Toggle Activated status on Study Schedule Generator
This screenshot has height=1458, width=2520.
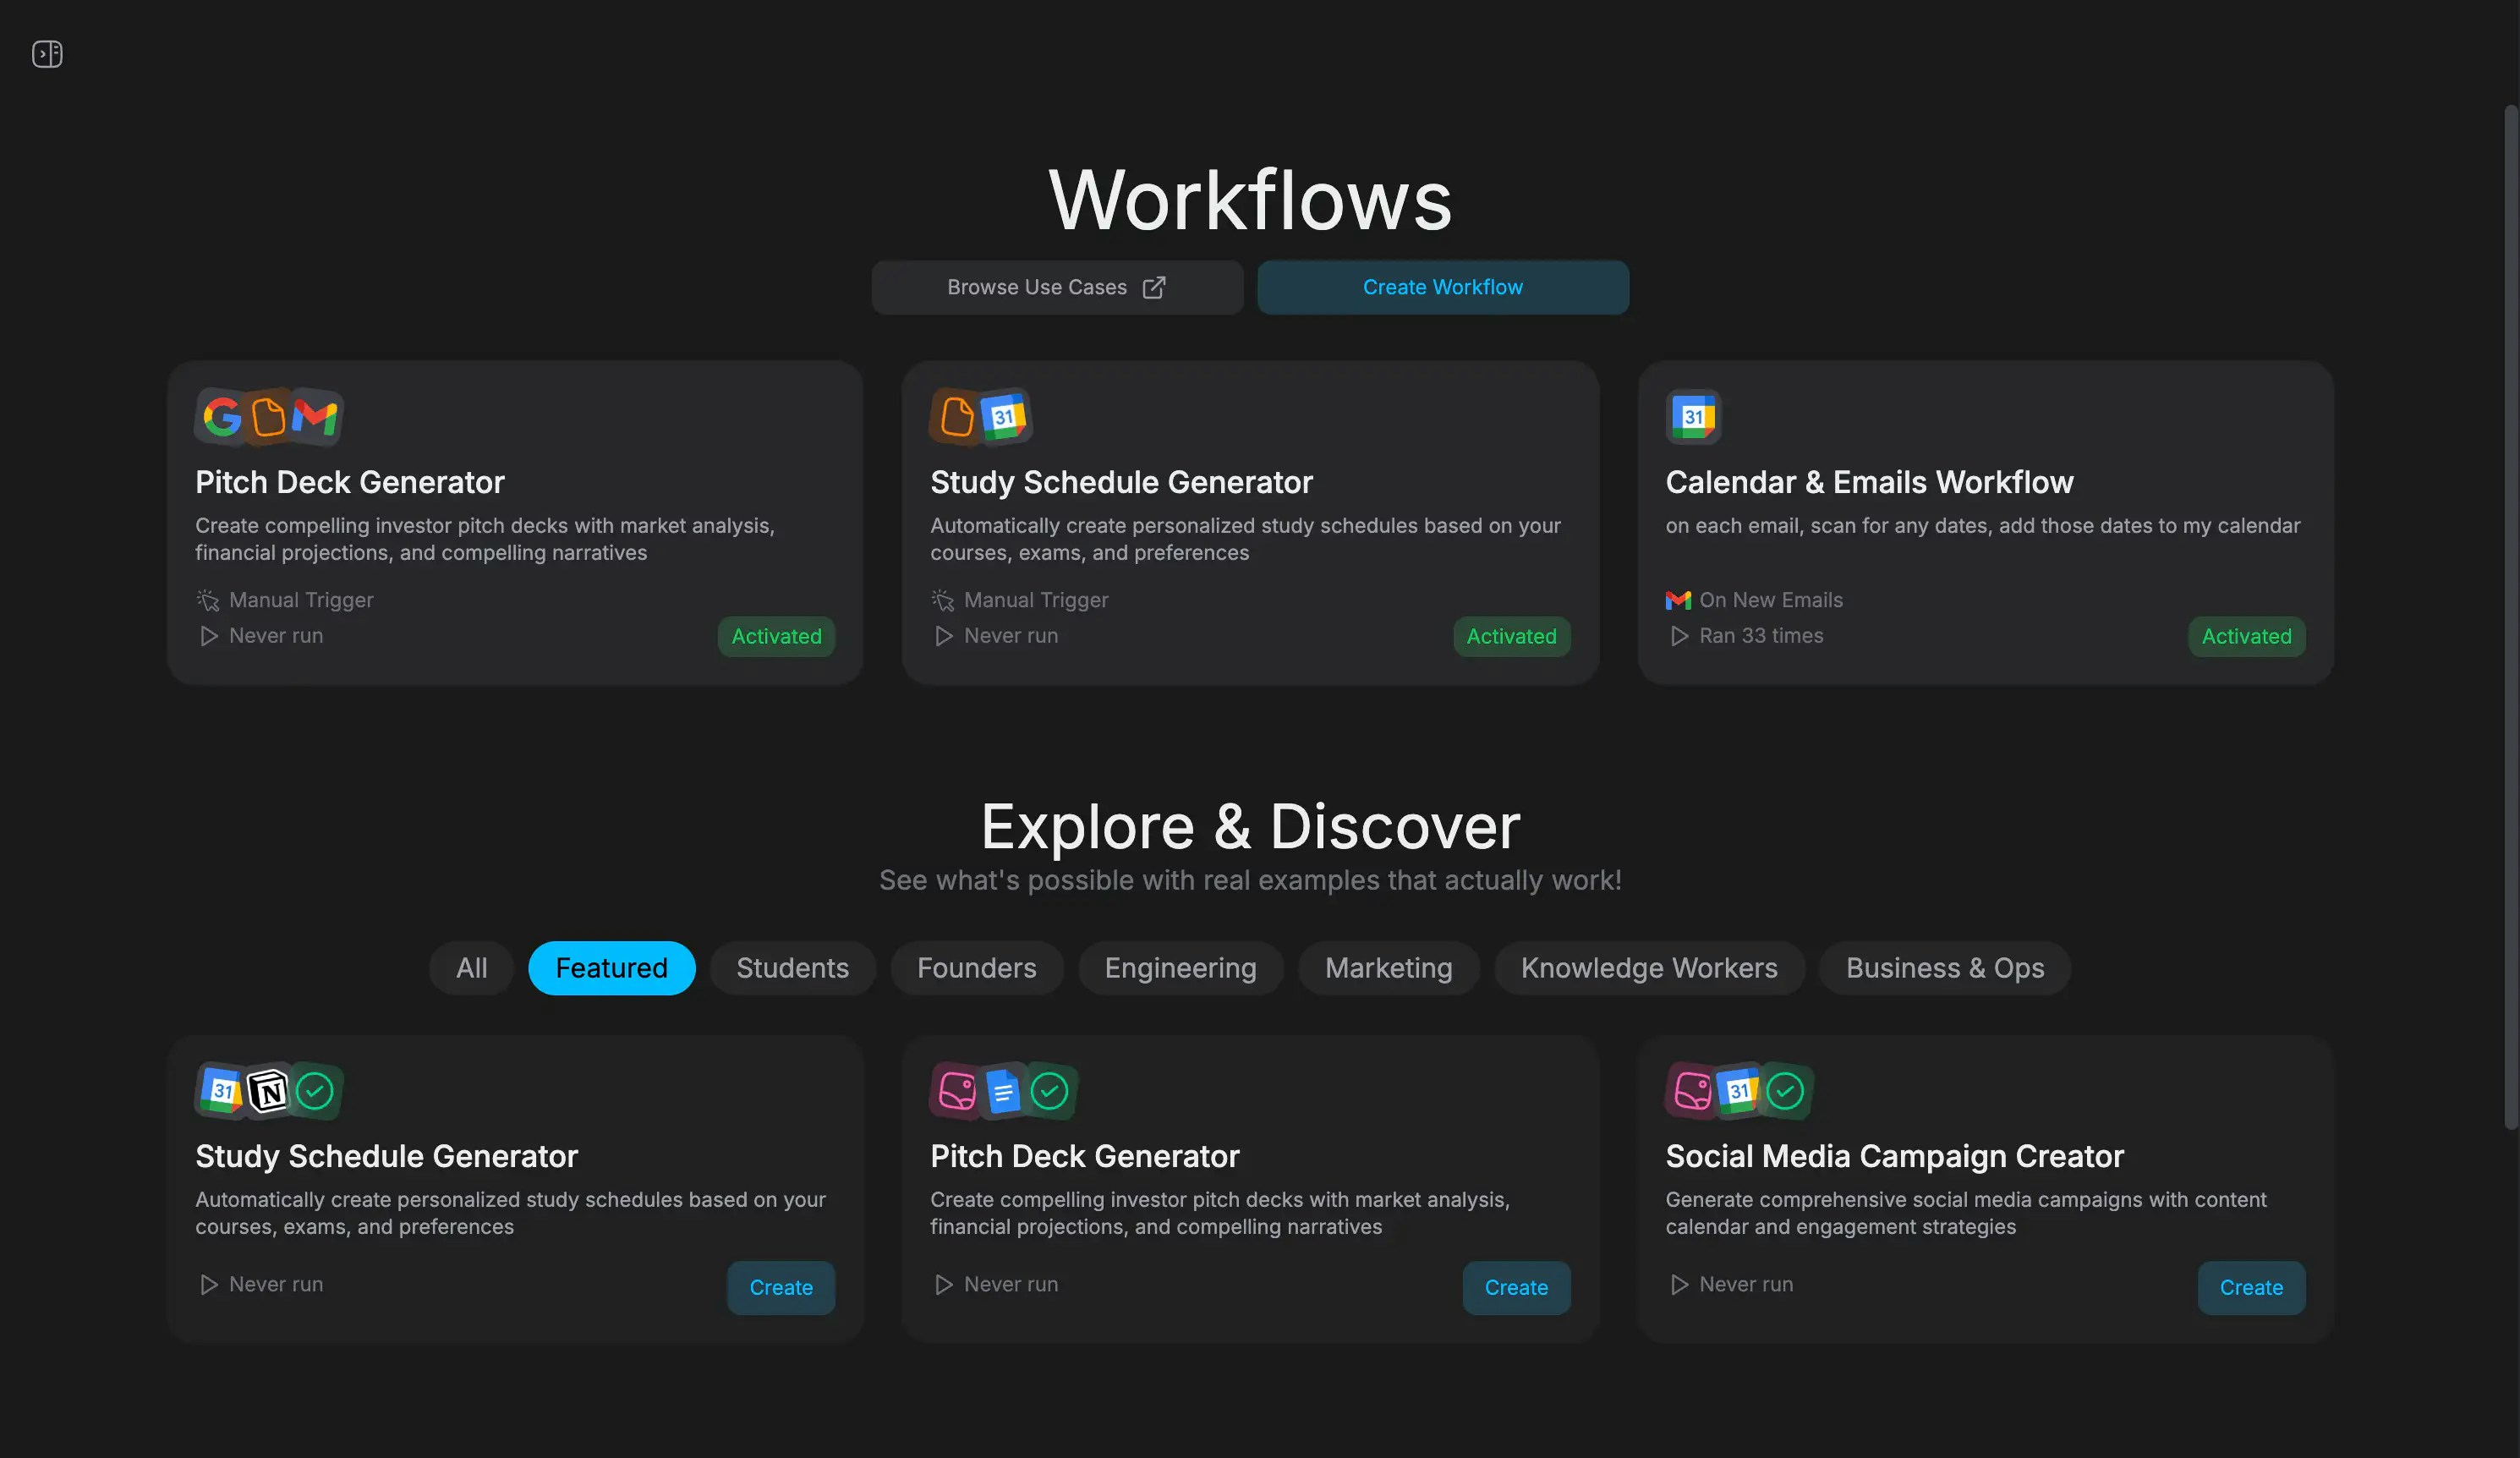coord(1511,636)
